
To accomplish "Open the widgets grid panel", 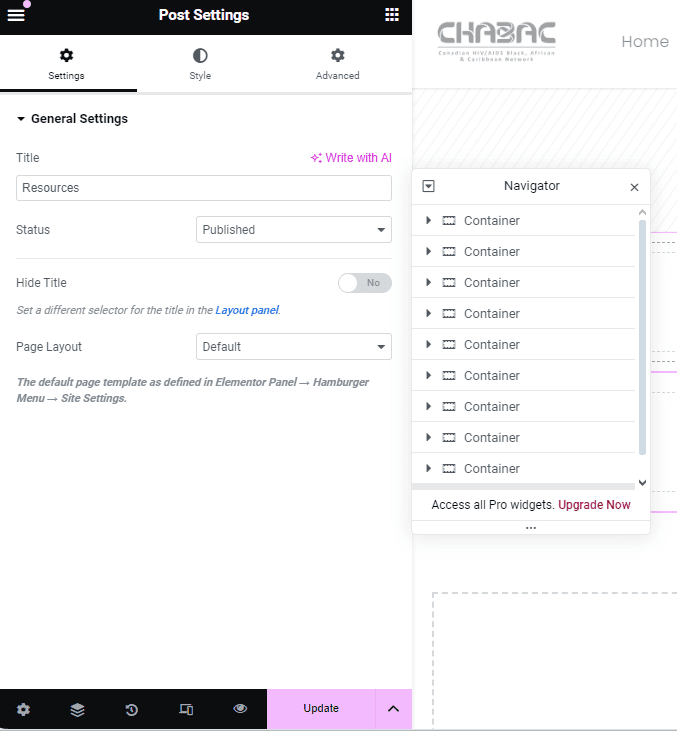I will [x=392, y=15].
